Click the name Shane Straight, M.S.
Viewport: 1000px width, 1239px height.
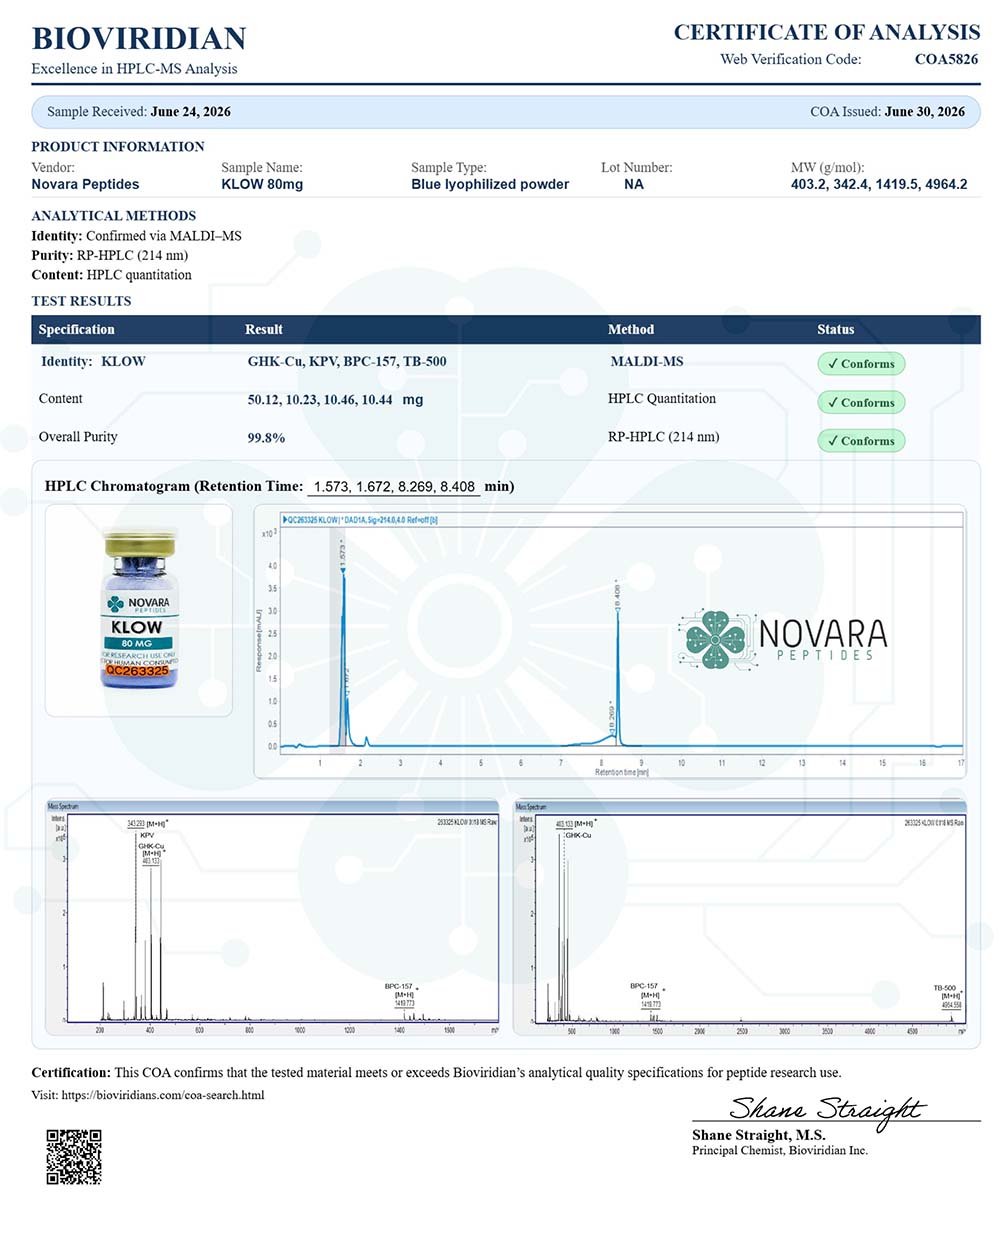(759, 1135)
